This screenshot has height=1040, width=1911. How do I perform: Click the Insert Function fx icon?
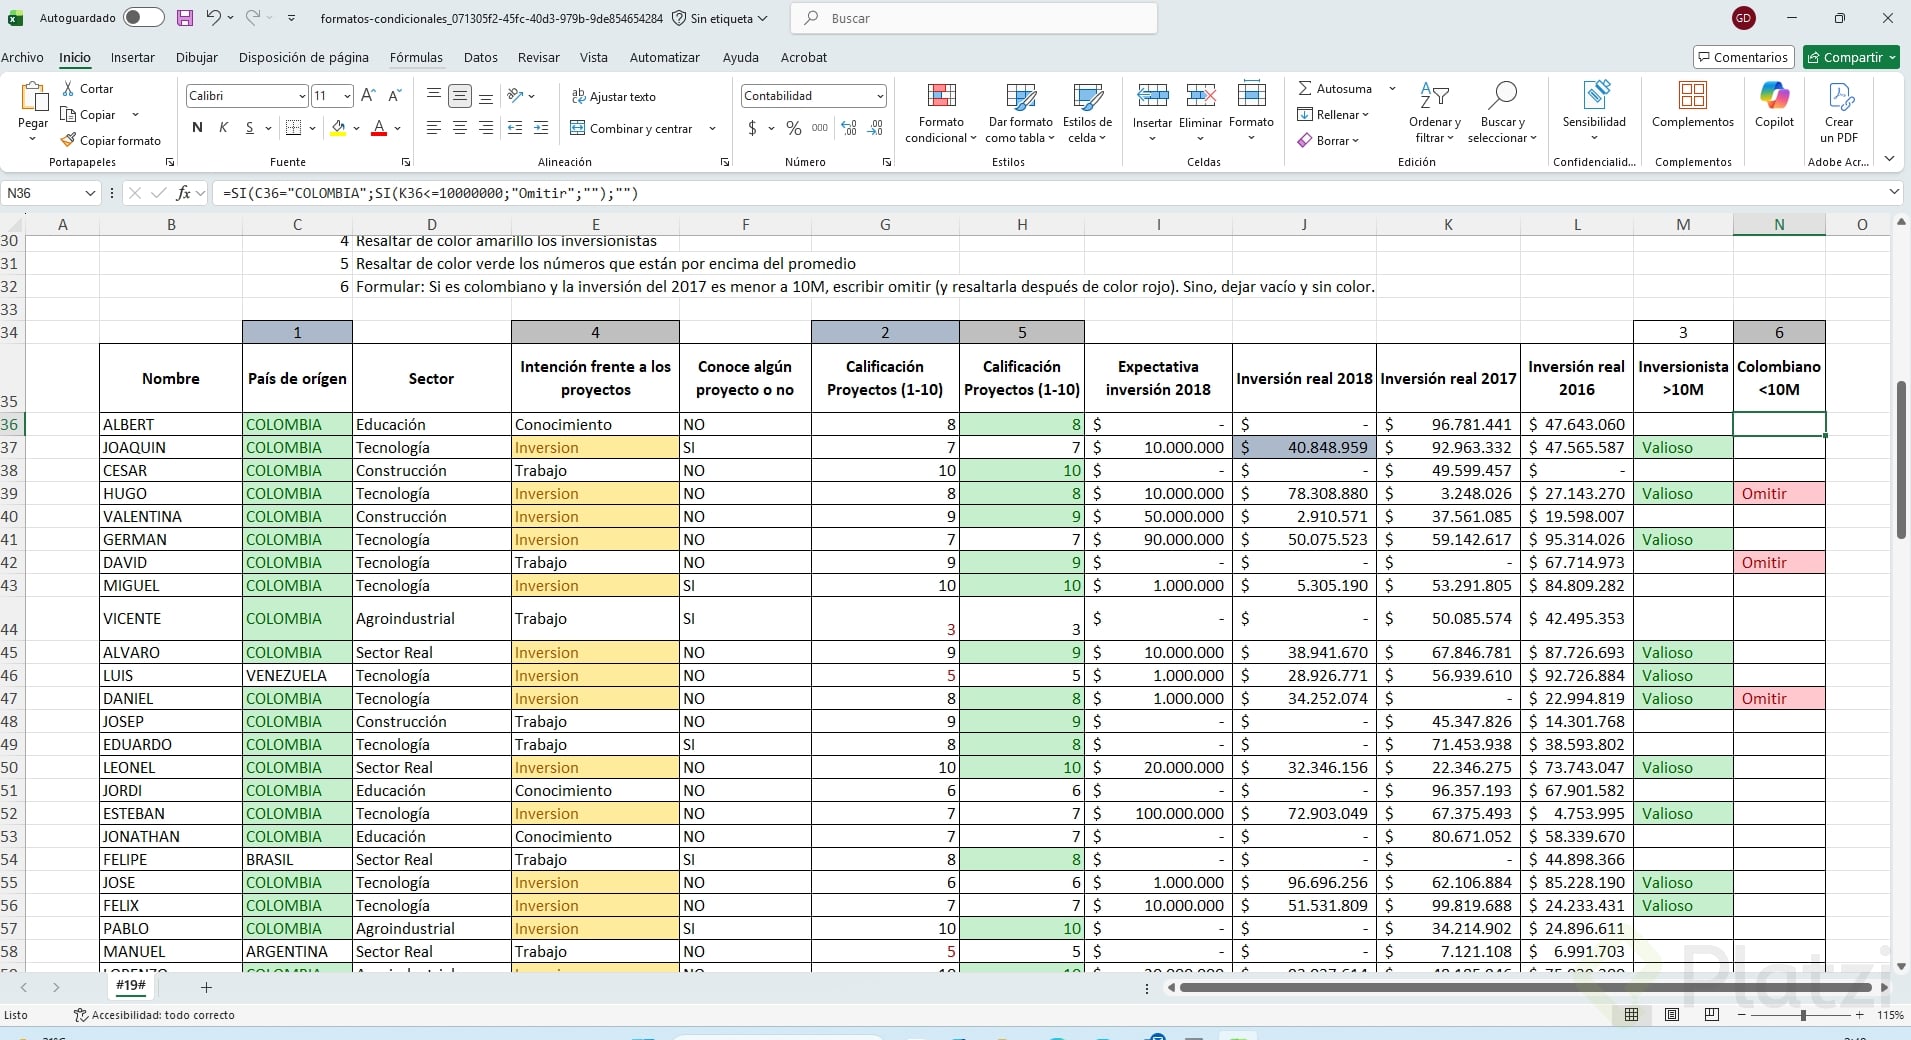(x=184, y=193)
